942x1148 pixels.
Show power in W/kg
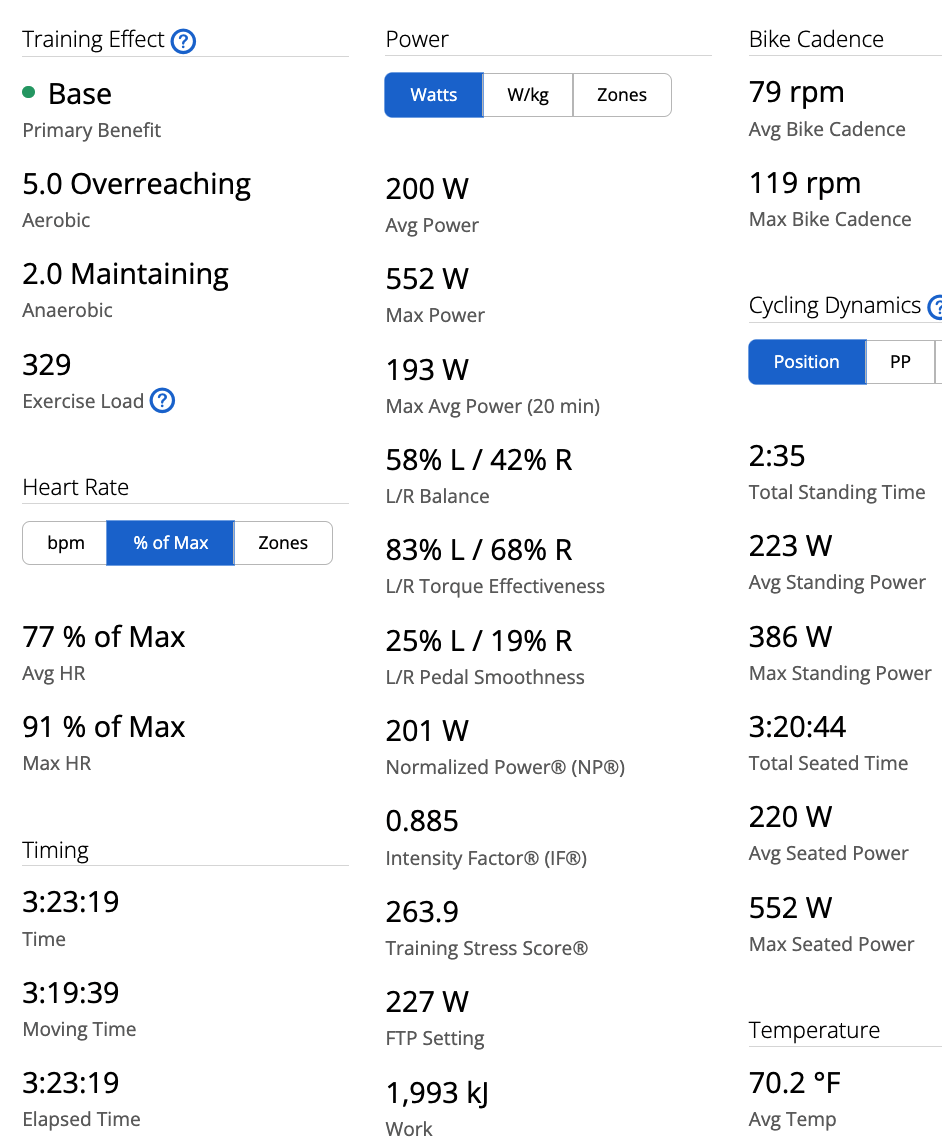(527, 95)
